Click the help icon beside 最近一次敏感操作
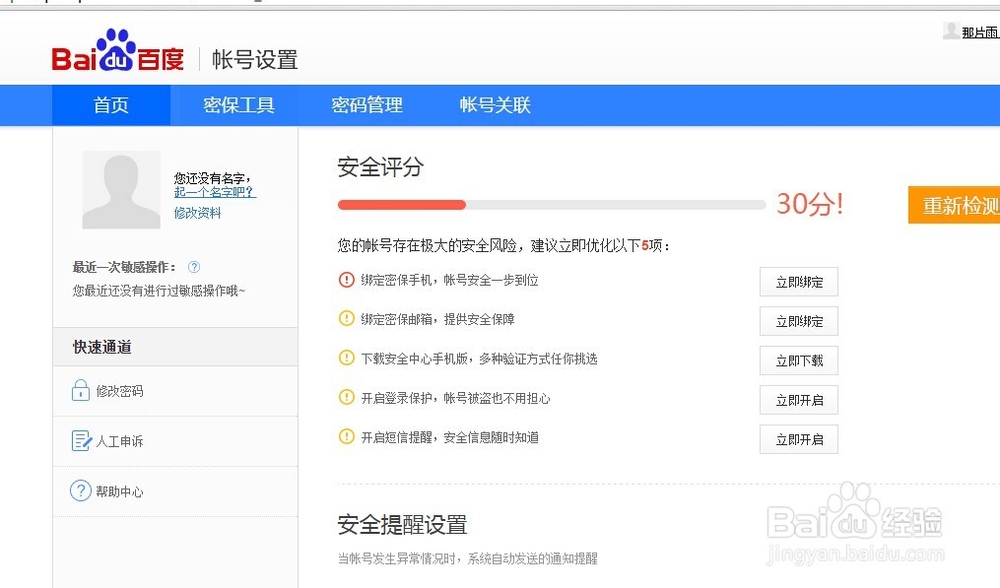 pyautogui.click(x=194, y=267)
